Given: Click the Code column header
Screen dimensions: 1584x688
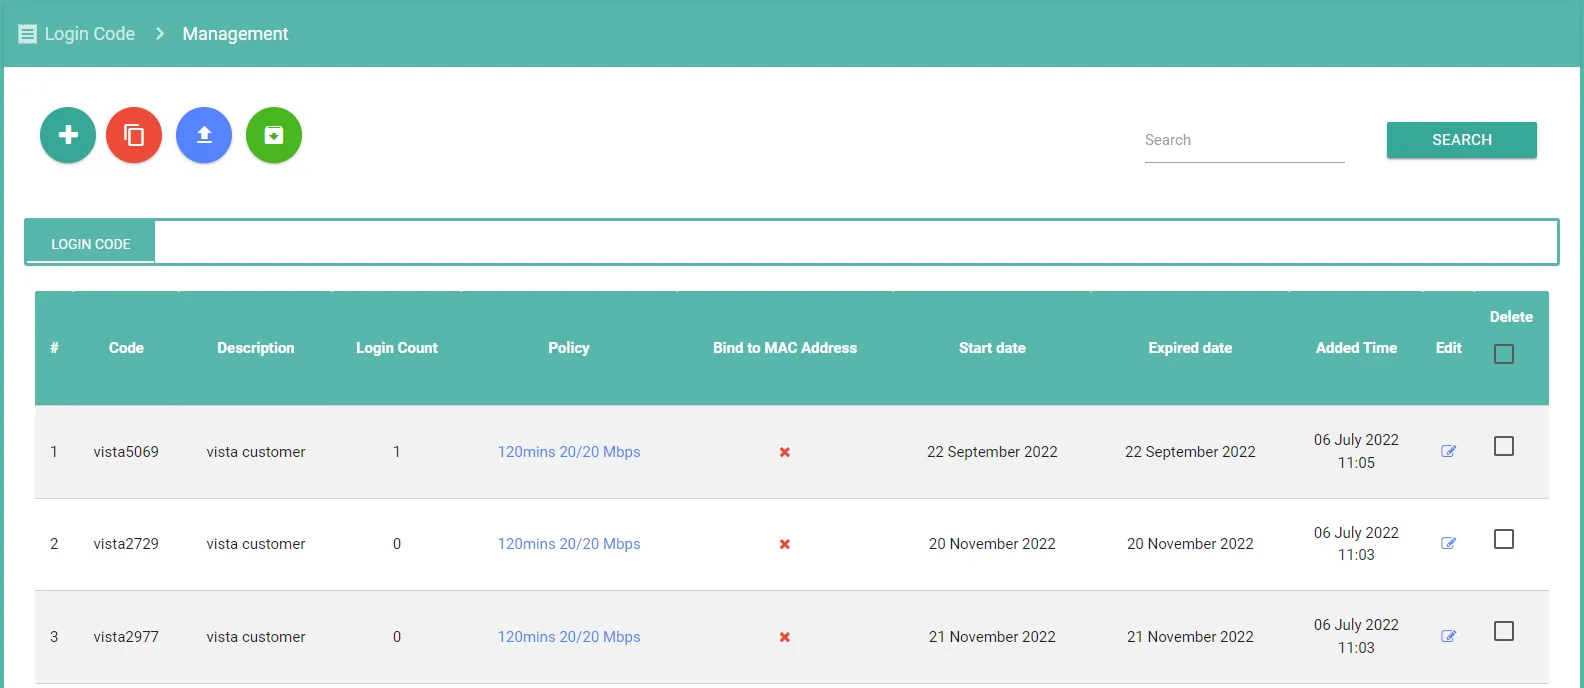Looking at the screenshot, I should 126,348.
